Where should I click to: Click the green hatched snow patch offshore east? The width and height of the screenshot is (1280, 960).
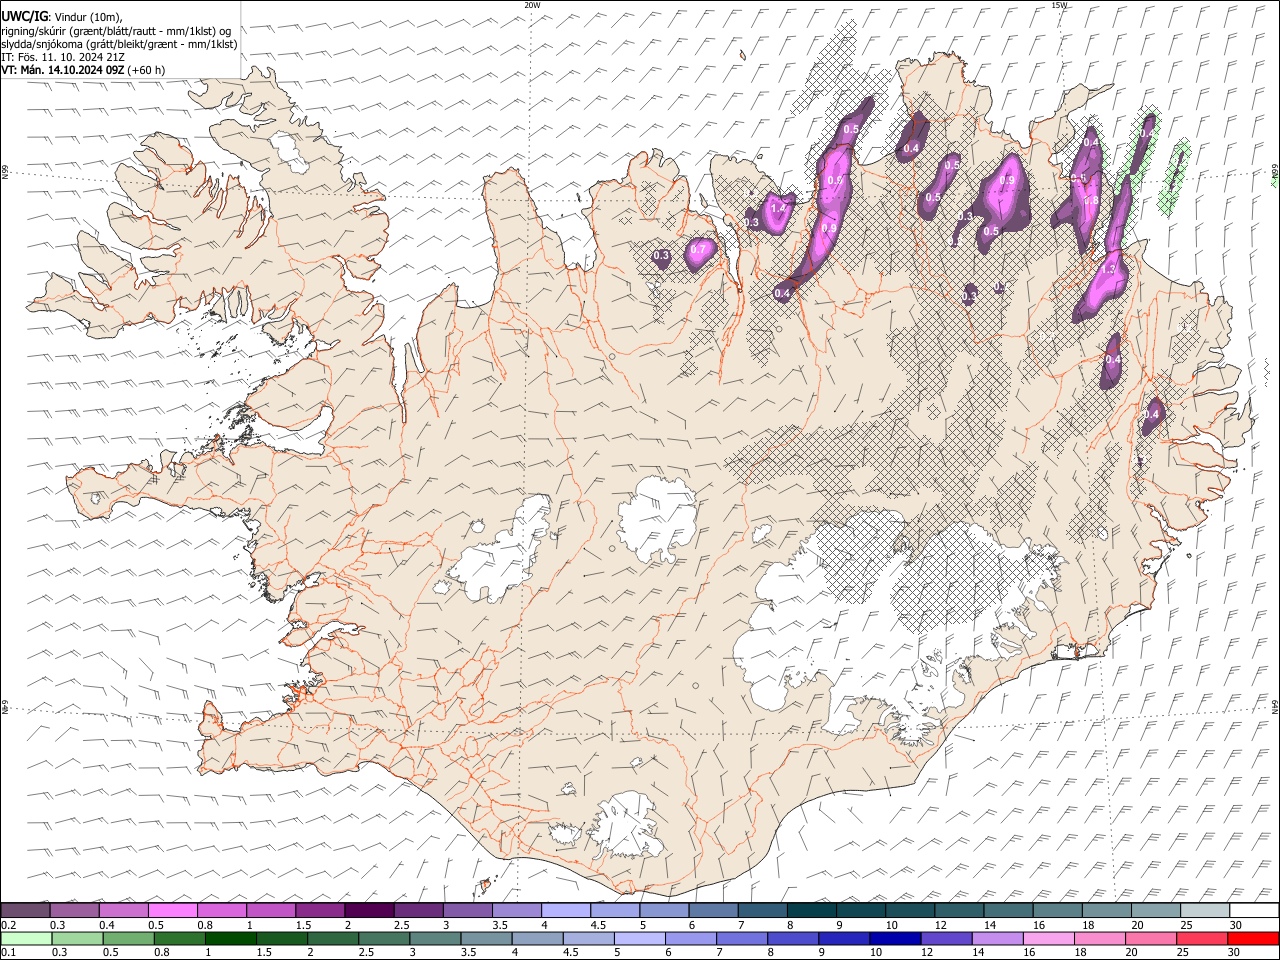pyautogui.click(x=1173, y=178)
